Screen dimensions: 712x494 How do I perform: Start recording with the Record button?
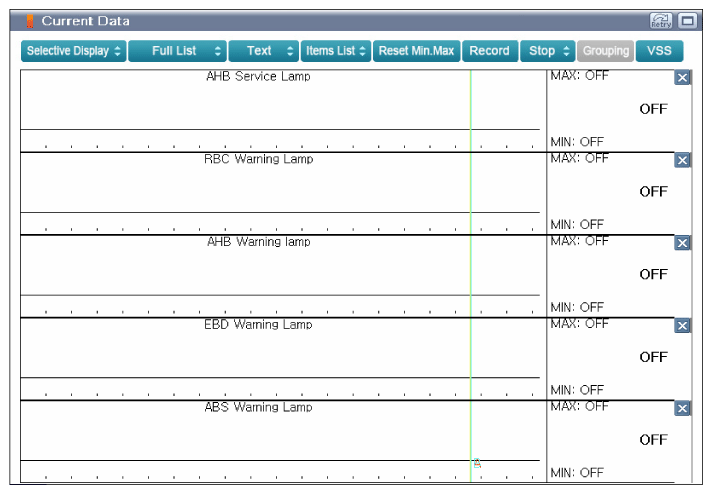point(490,51)
